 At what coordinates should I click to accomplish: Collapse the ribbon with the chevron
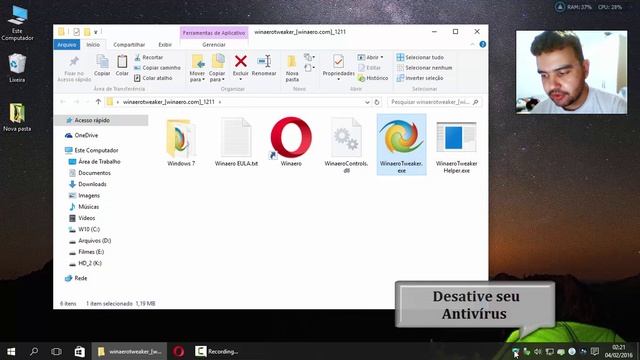473,44
